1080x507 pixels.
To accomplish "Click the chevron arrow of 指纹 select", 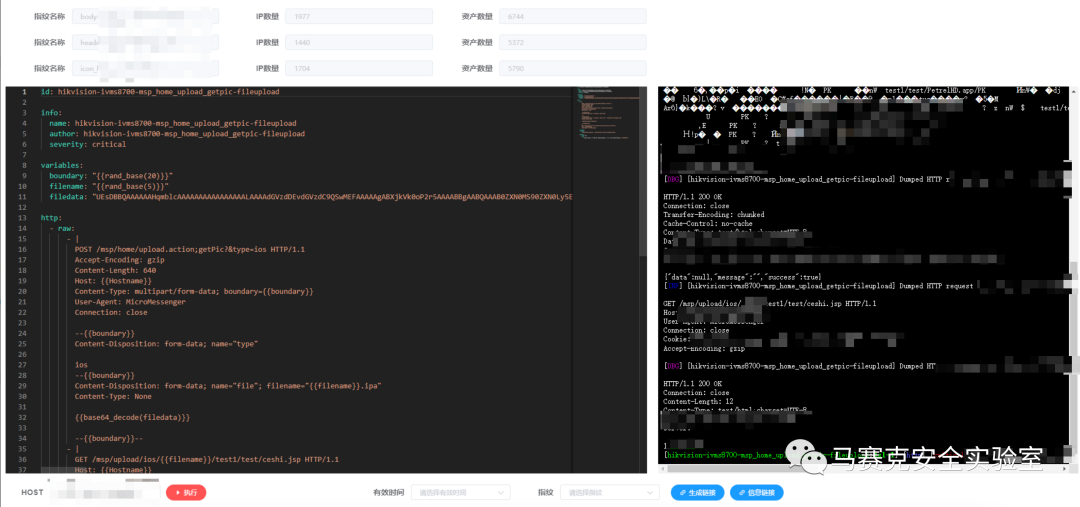I will coord(648,493).
